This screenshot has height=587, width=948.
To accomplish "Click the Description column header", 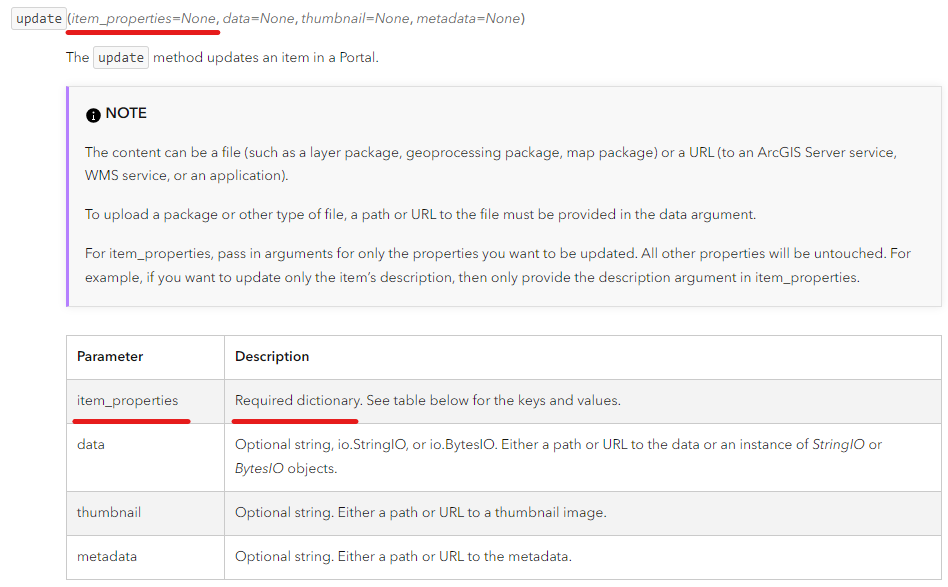I will pyautogui.click(x=272, y=356).
